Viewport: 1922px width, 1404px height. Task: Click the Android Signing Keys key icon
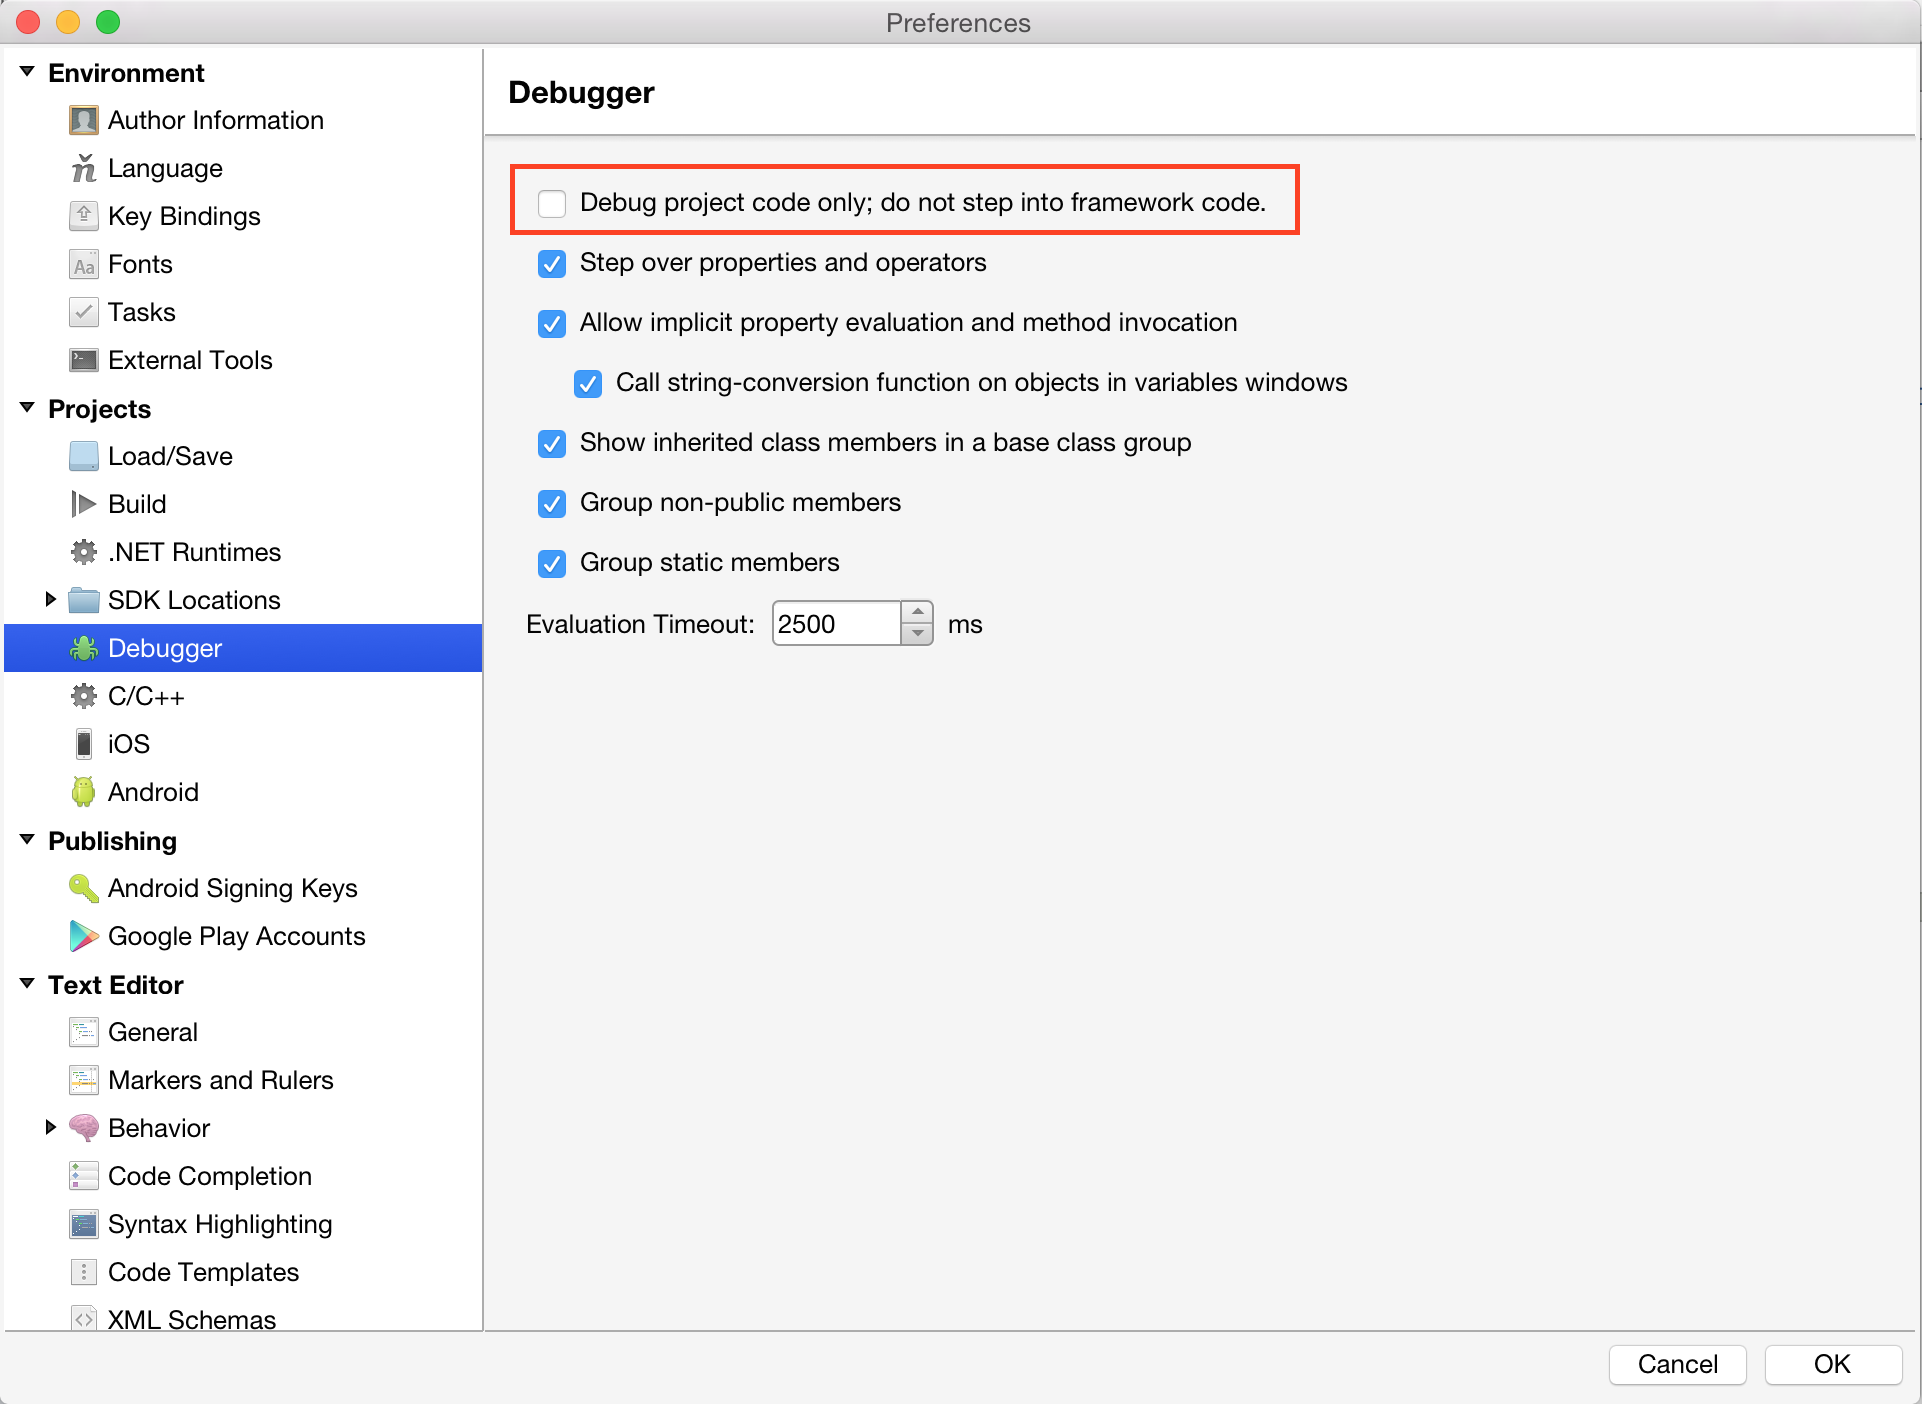tap(84, 888)
